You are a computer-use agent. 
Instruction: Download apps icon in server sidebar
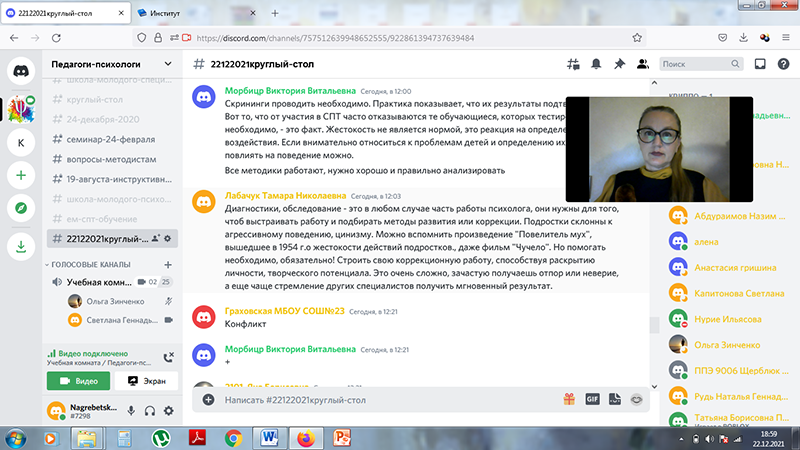coord(21,247)
